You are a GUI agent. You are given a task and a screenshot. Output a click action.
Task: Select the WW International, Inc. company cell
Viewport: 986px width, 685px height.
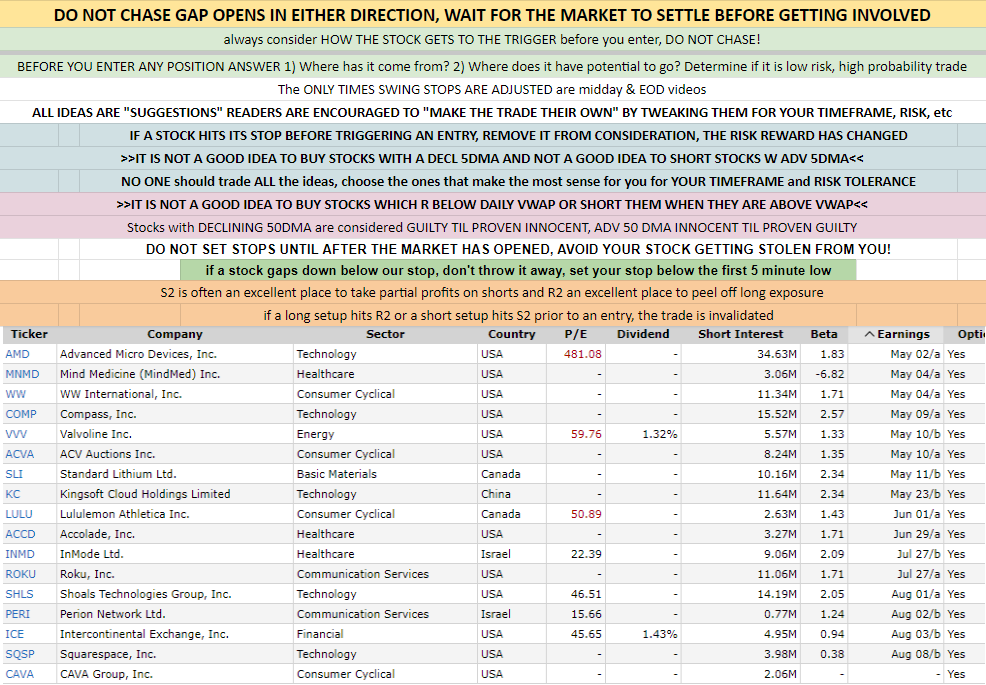[175, 394]
